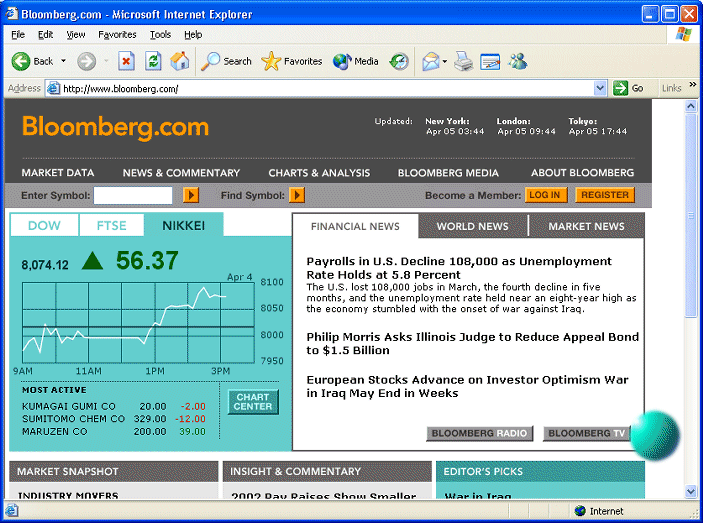Click the LOG IN button
703x523 pixels.
tap(546, 195)
